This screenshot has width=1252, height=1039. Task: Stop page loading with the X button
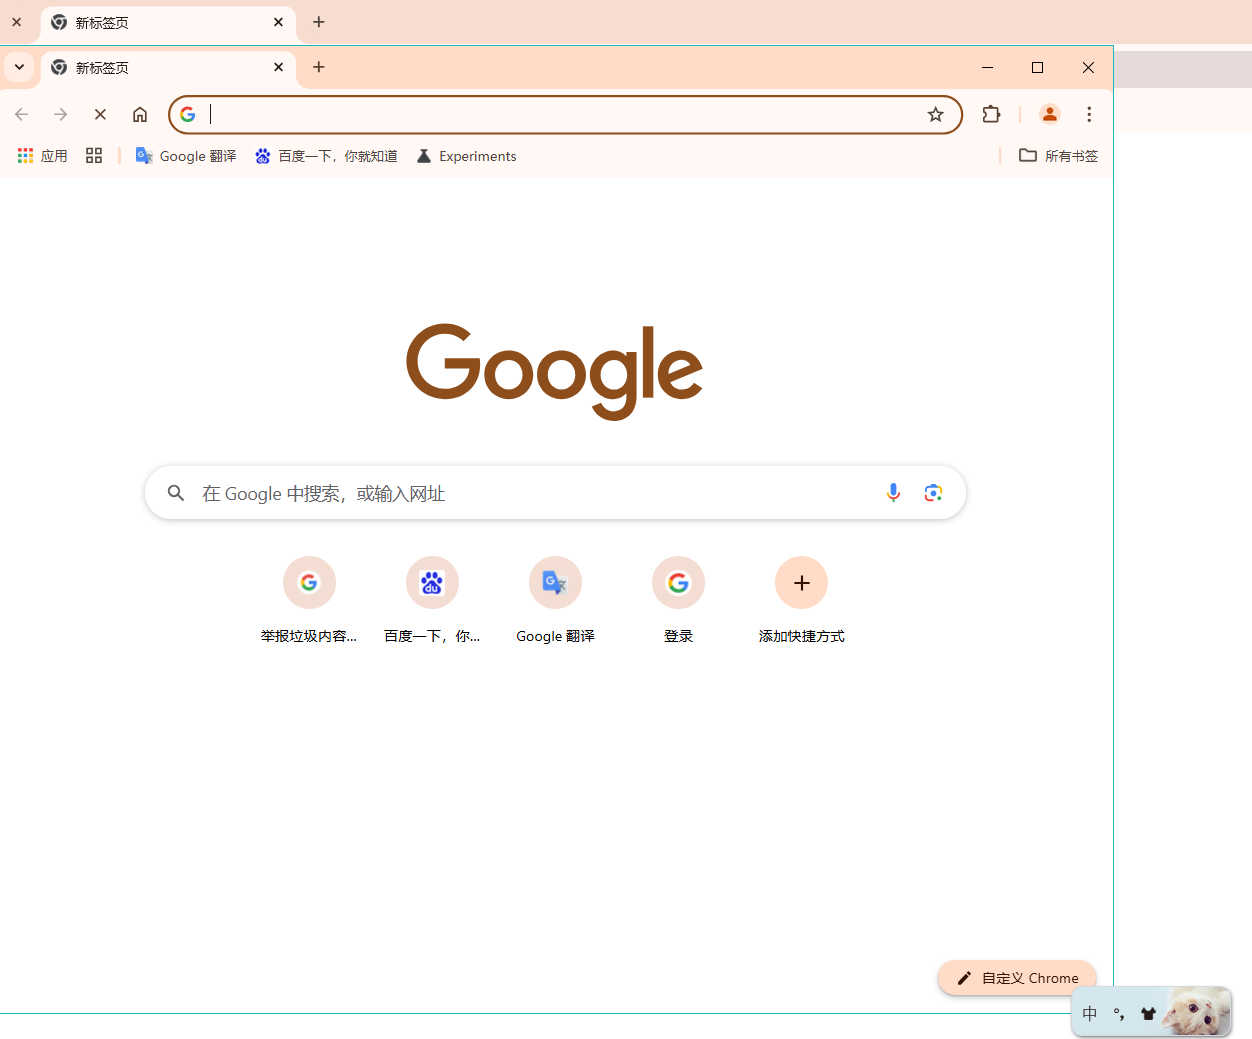coord(100,114)
